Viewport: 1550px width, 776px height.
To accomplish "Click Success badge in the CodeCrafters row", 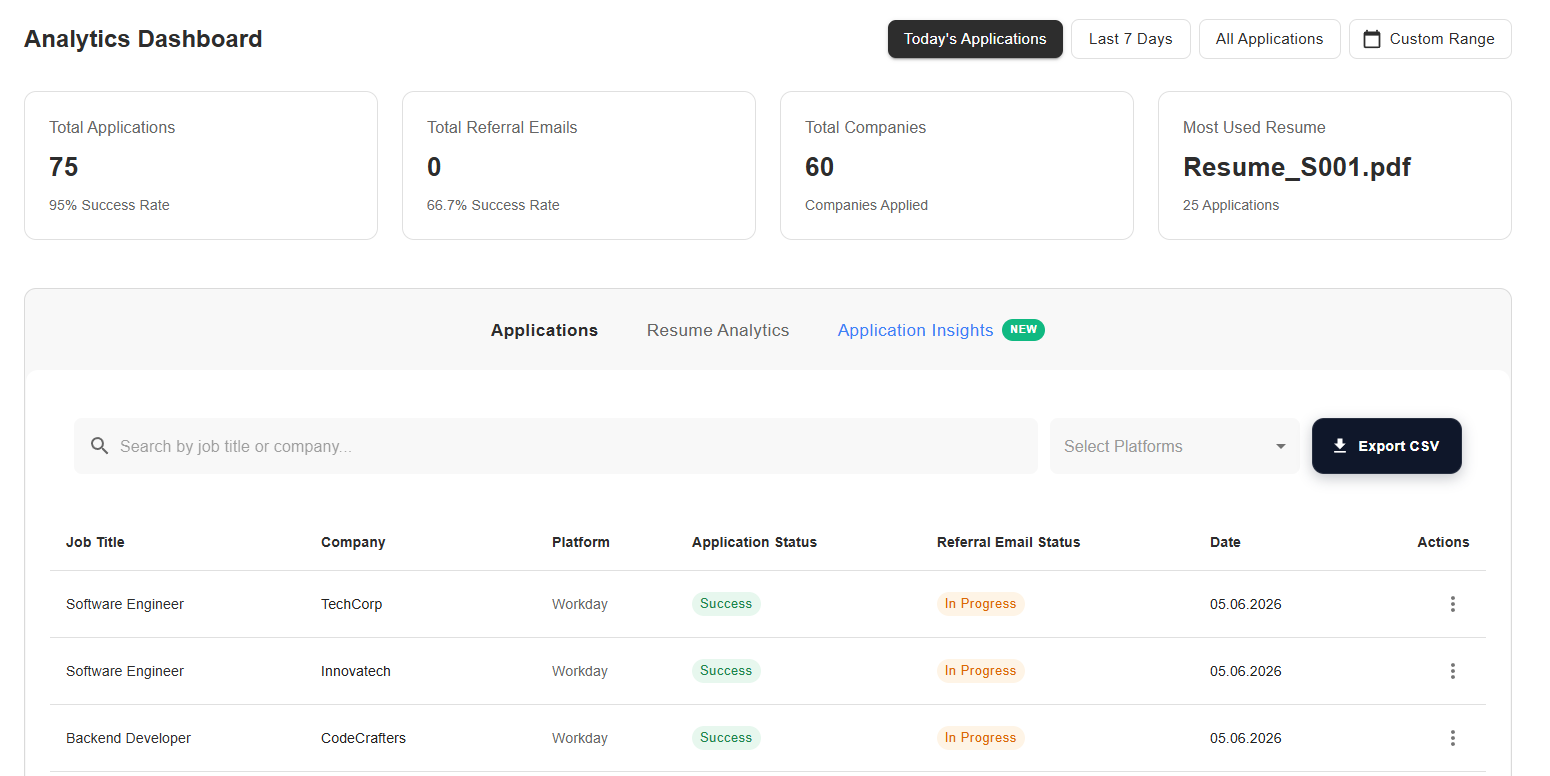I will [726, 738].
